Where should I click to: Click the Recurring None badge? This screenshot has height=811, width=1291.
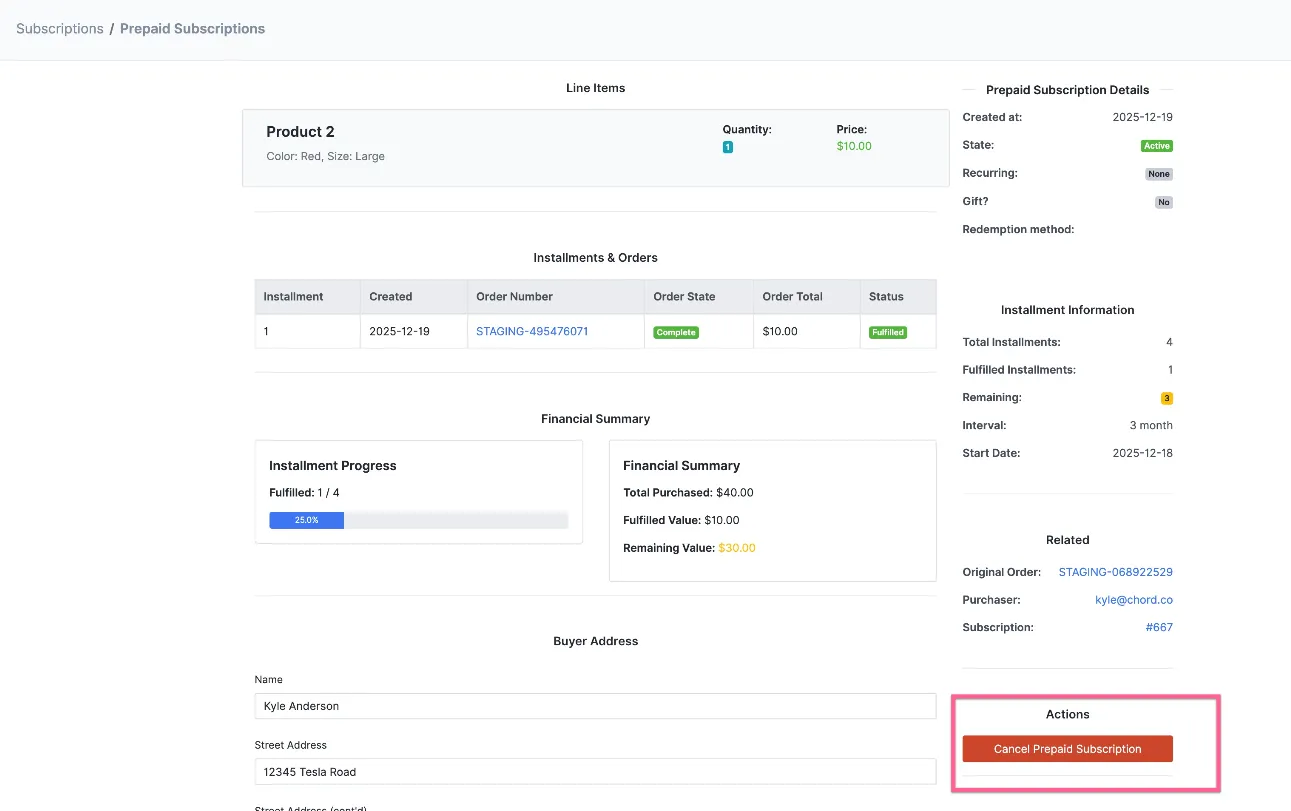(x=1159, y=174)
